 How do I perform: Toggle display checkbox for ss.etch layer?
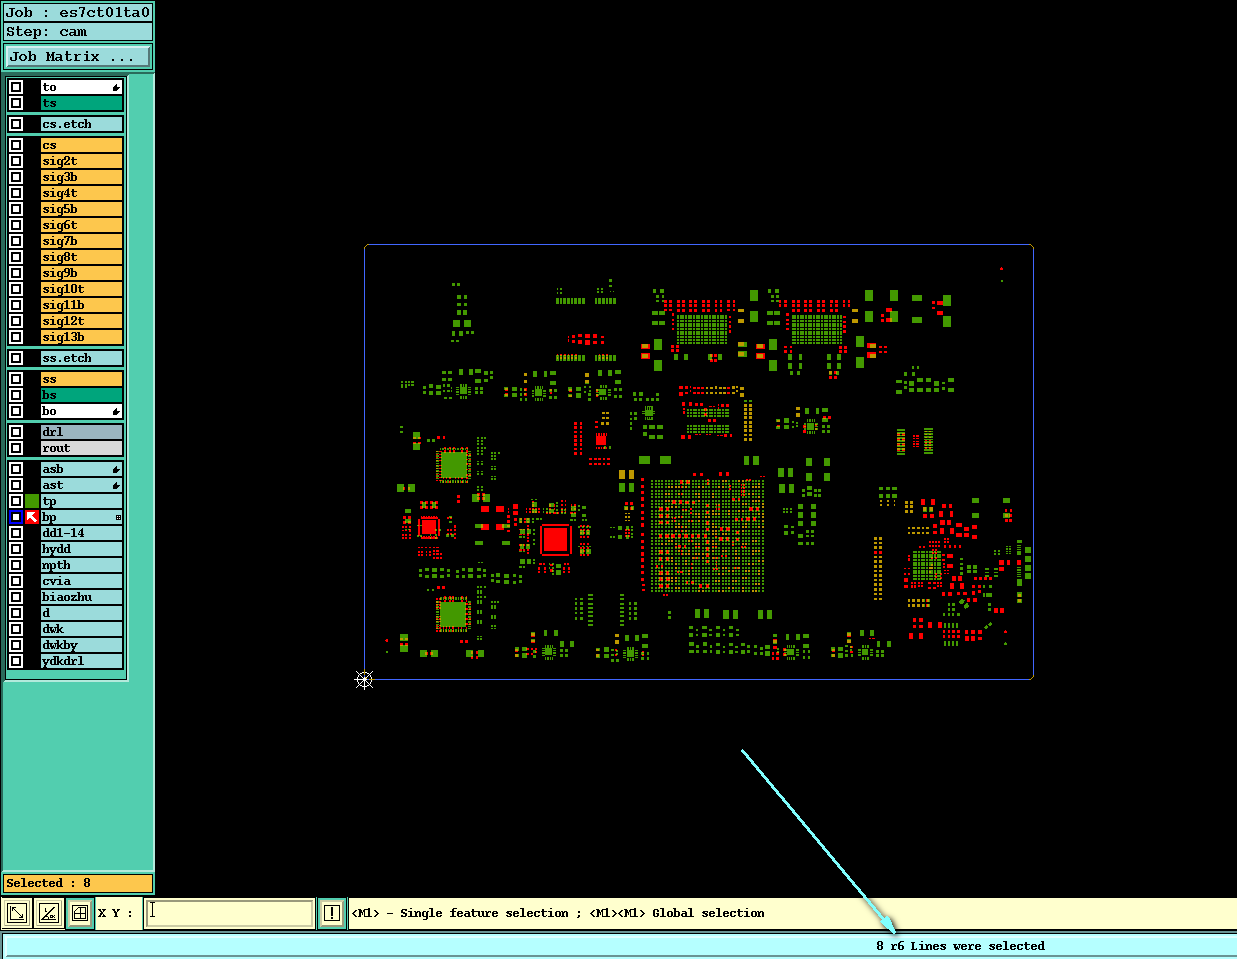click(x=16, y=358)
